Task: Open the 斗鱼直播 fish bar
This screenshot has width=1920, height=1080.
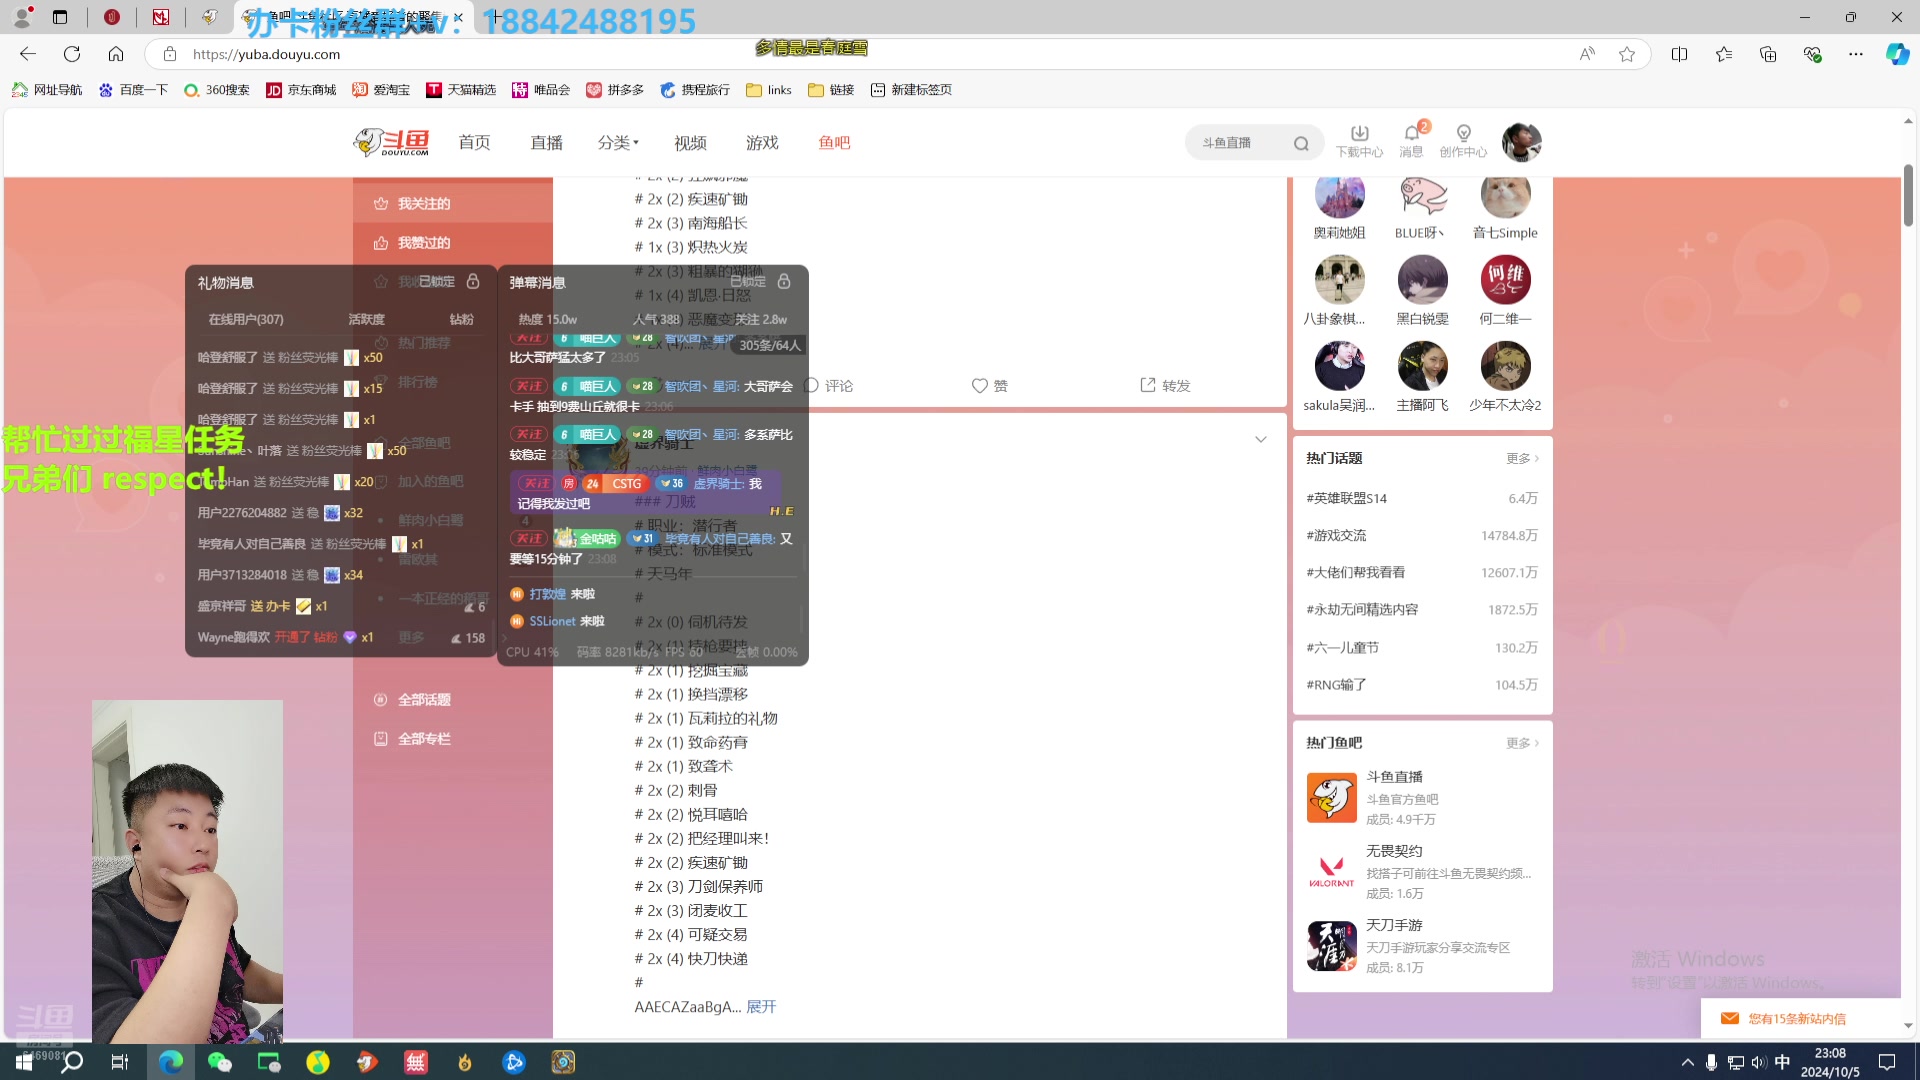Action: tap(1422, 797)
